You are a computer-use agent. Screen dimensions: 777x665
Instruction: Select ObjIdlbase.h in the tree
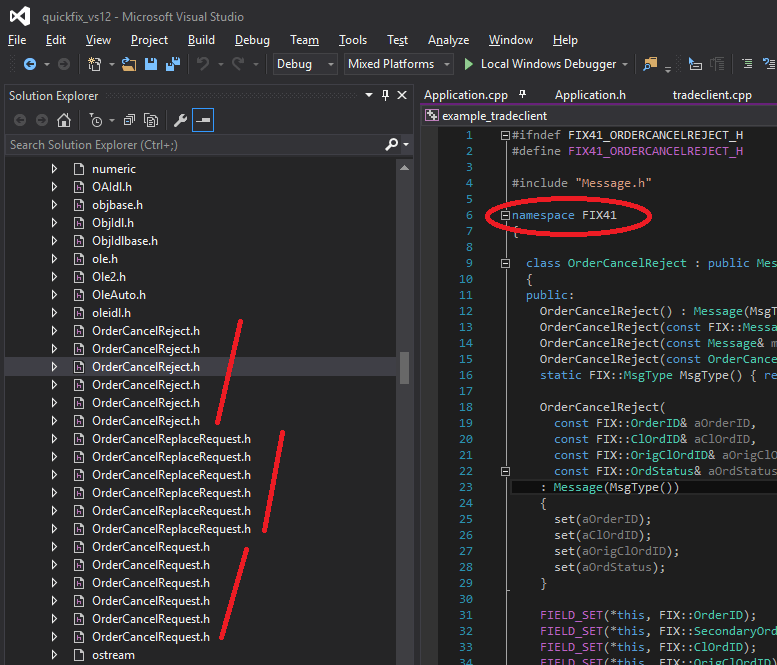coord(125,241)
